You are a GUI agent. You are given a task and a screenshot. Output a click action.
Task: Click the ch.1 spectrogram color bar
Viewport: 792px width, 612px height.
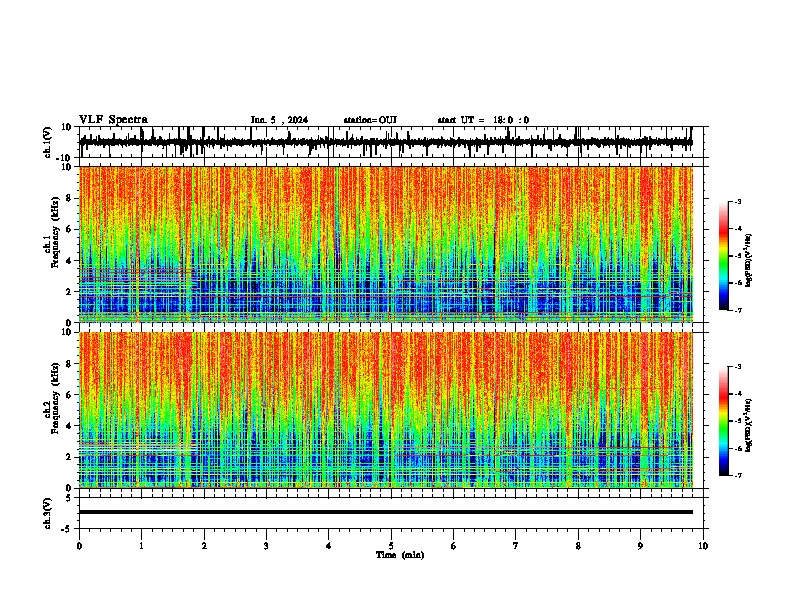tap(724, 256)
